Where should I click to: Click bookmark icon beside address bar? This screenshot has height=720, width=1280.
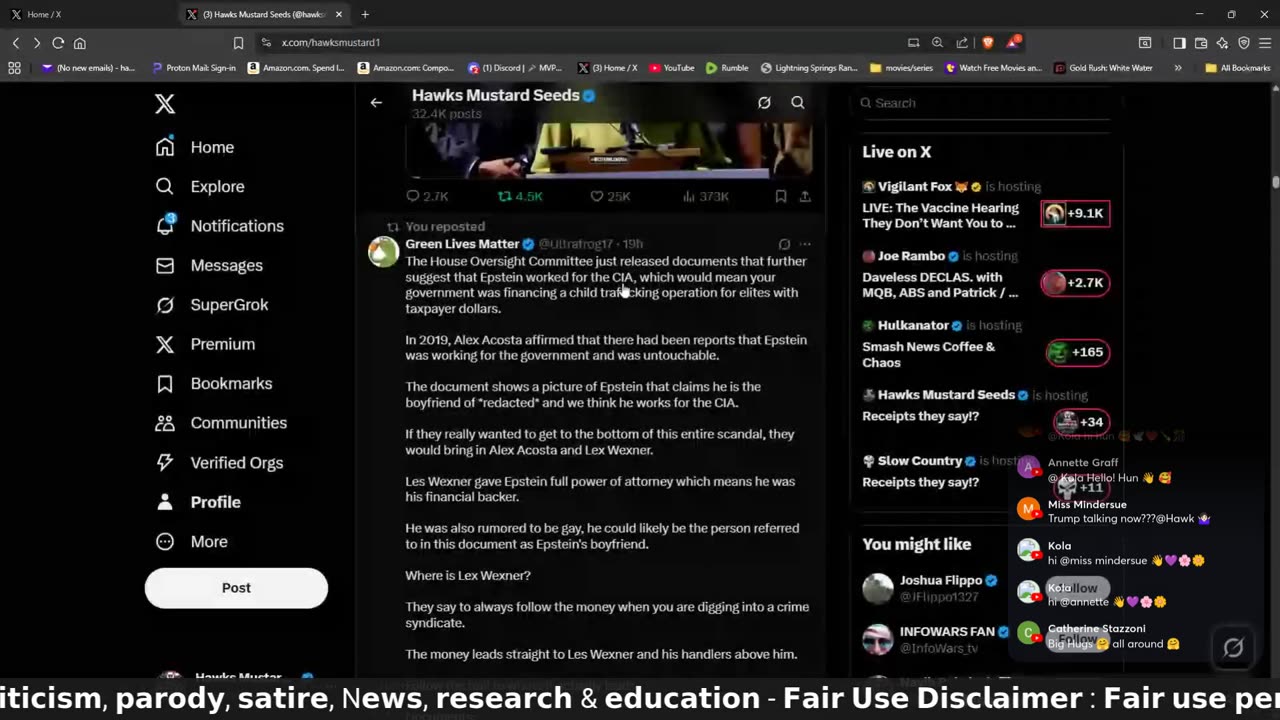click(238, 43)
